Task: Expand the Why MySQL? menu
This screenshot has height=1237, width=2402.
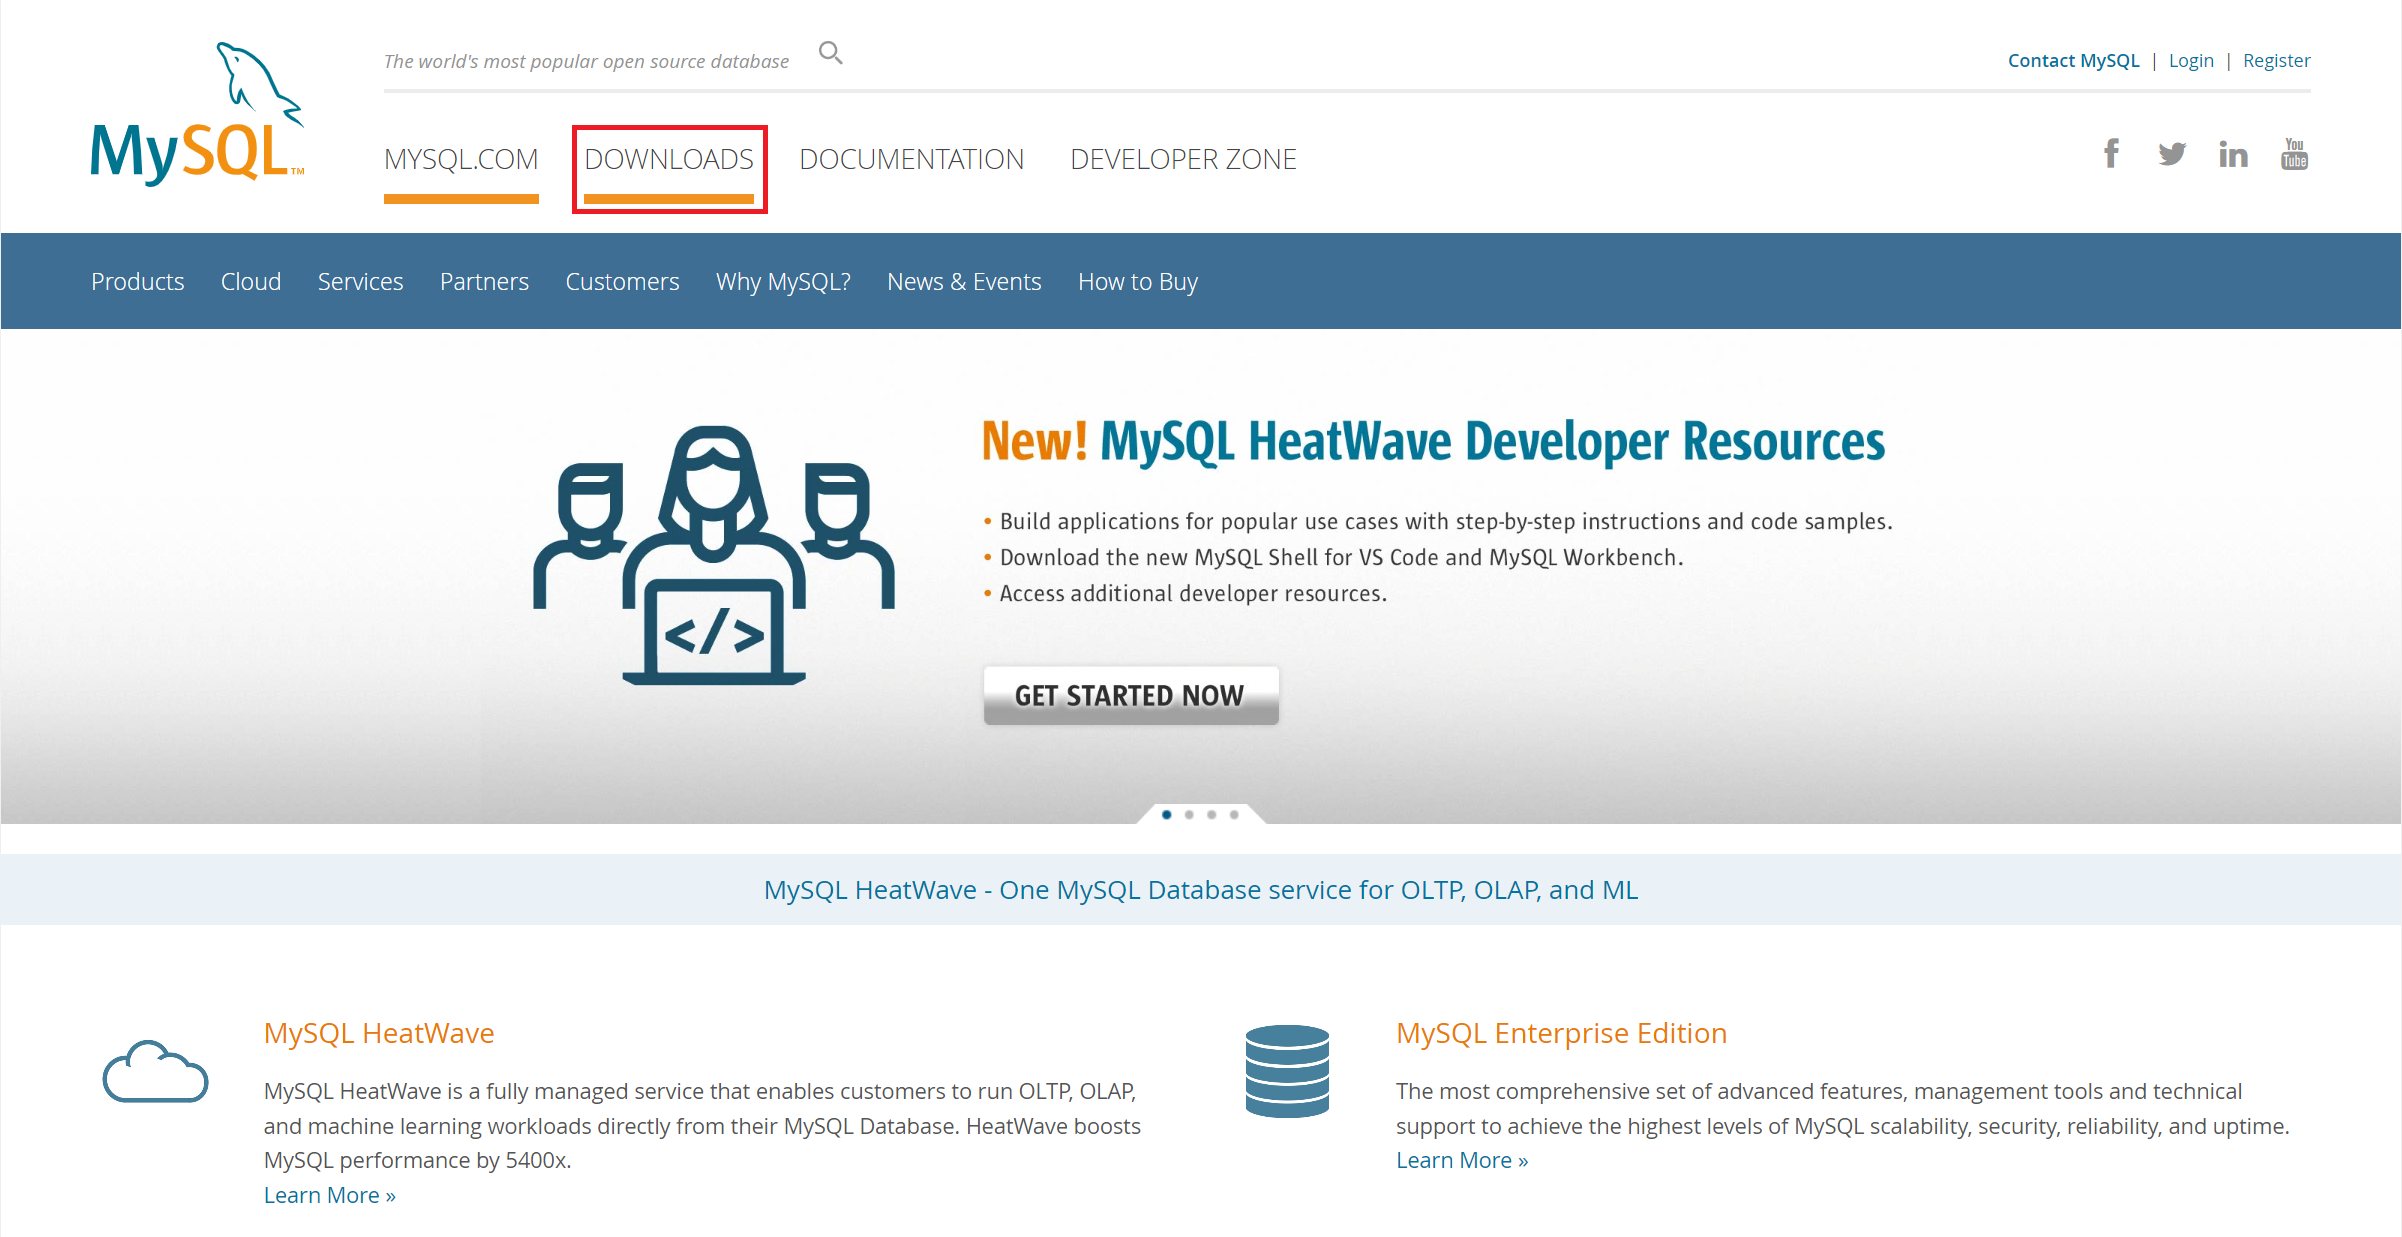Action: pos(783,282)
